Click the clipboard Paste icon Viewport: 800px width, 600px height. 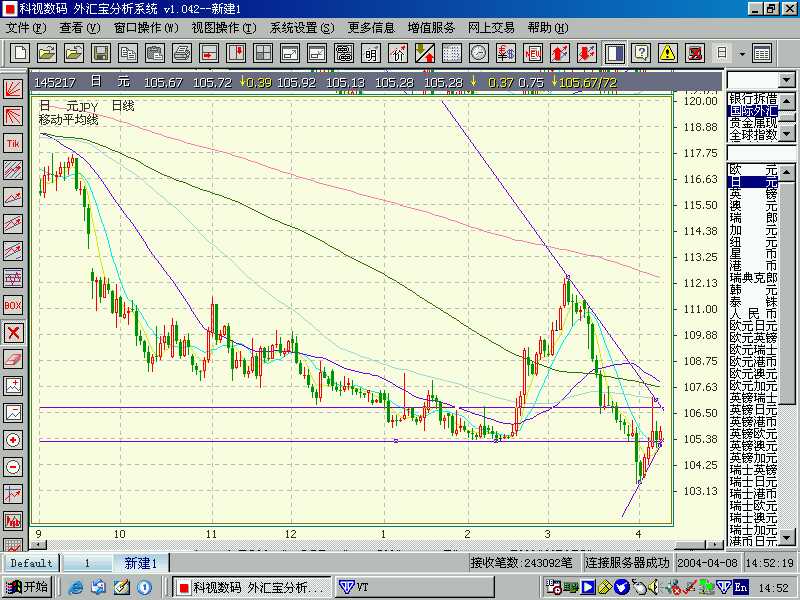tap(155, 53)
